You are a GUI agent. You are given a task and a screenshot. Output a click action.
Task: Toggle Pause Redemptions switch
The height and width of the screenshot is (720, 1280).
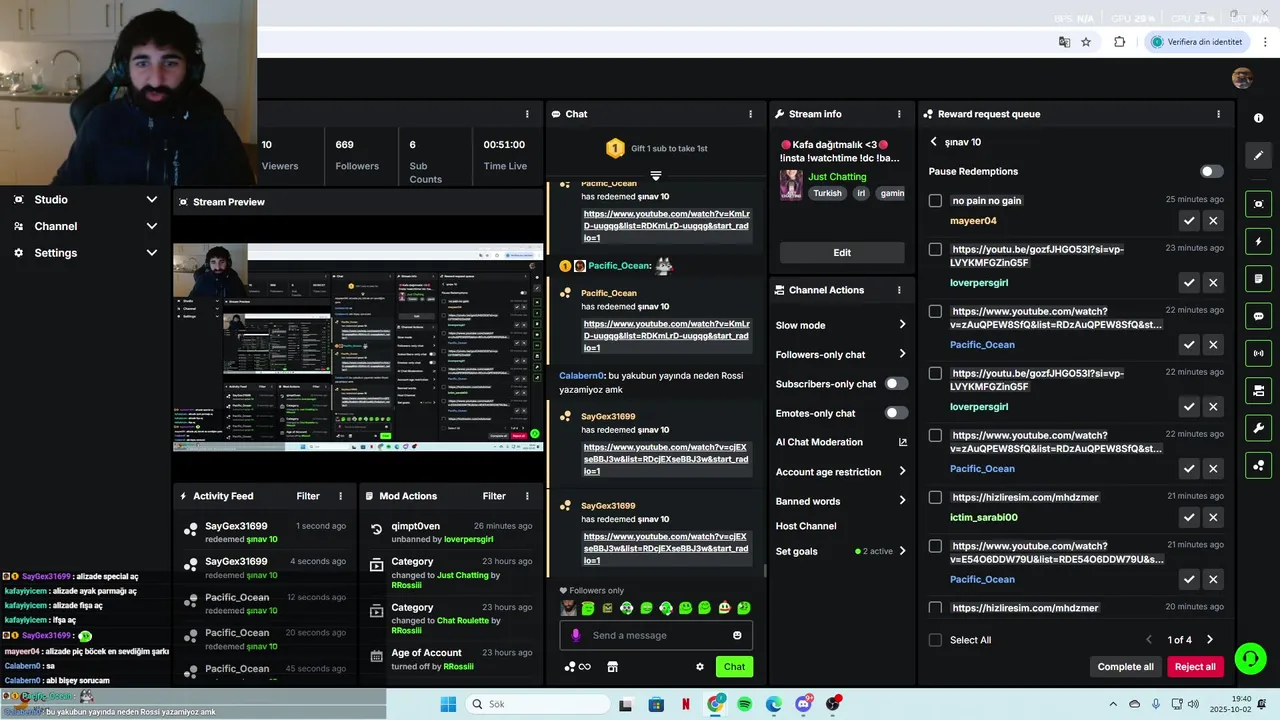point(1211,171)
